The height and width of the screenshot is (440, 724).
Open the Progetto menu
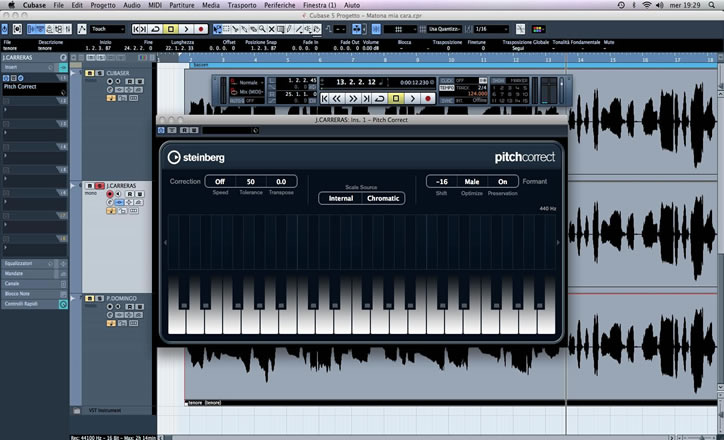[103, 5]
